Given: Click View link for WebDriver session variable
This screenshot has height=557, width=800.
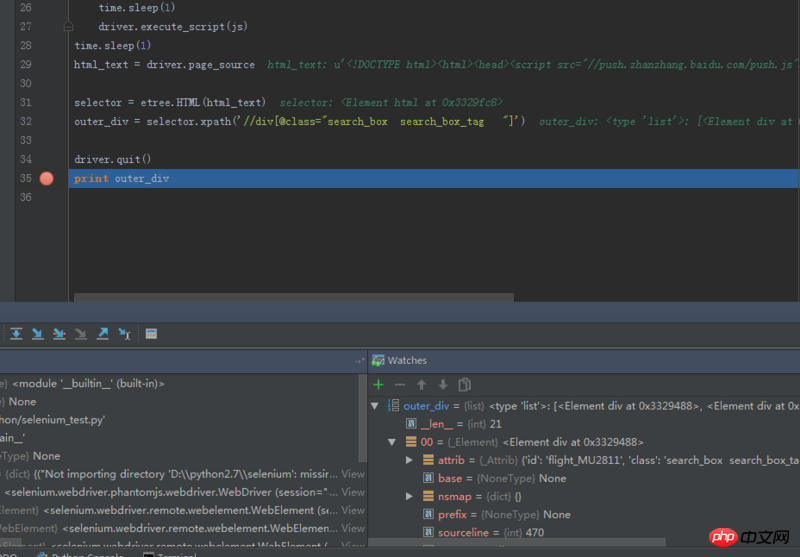Looking at the screenshot, I should pos(353,492).
